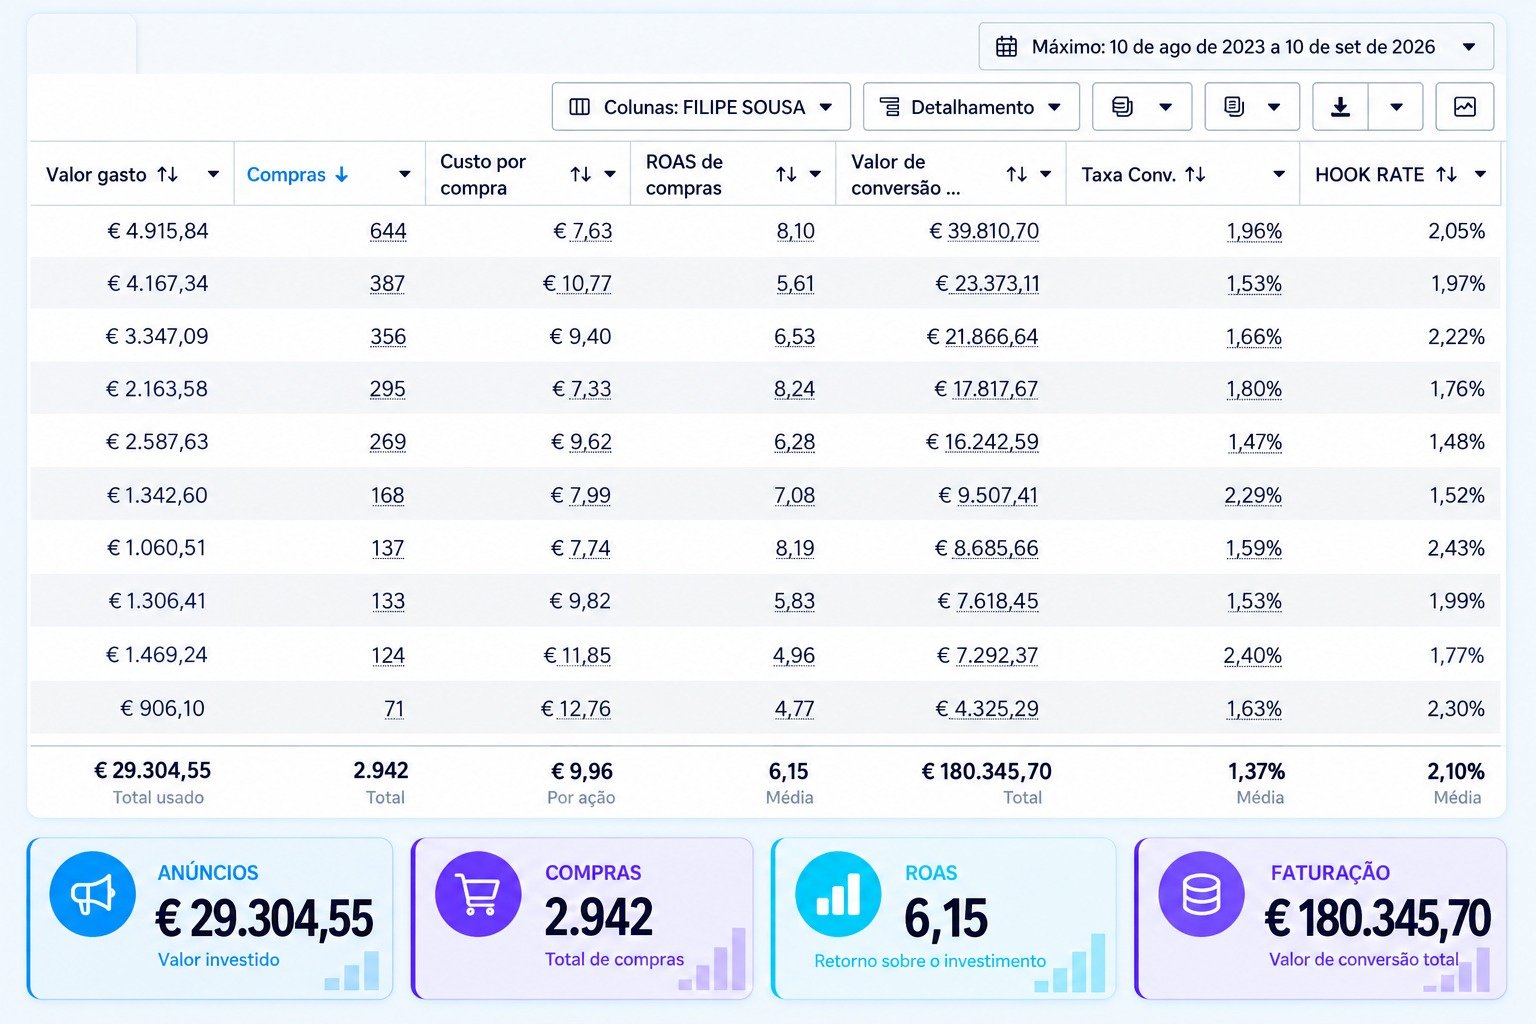Click the megaphone icon on the Anúncios card
Viewport: 1536px width, 1024px height.
click(92, 894)
